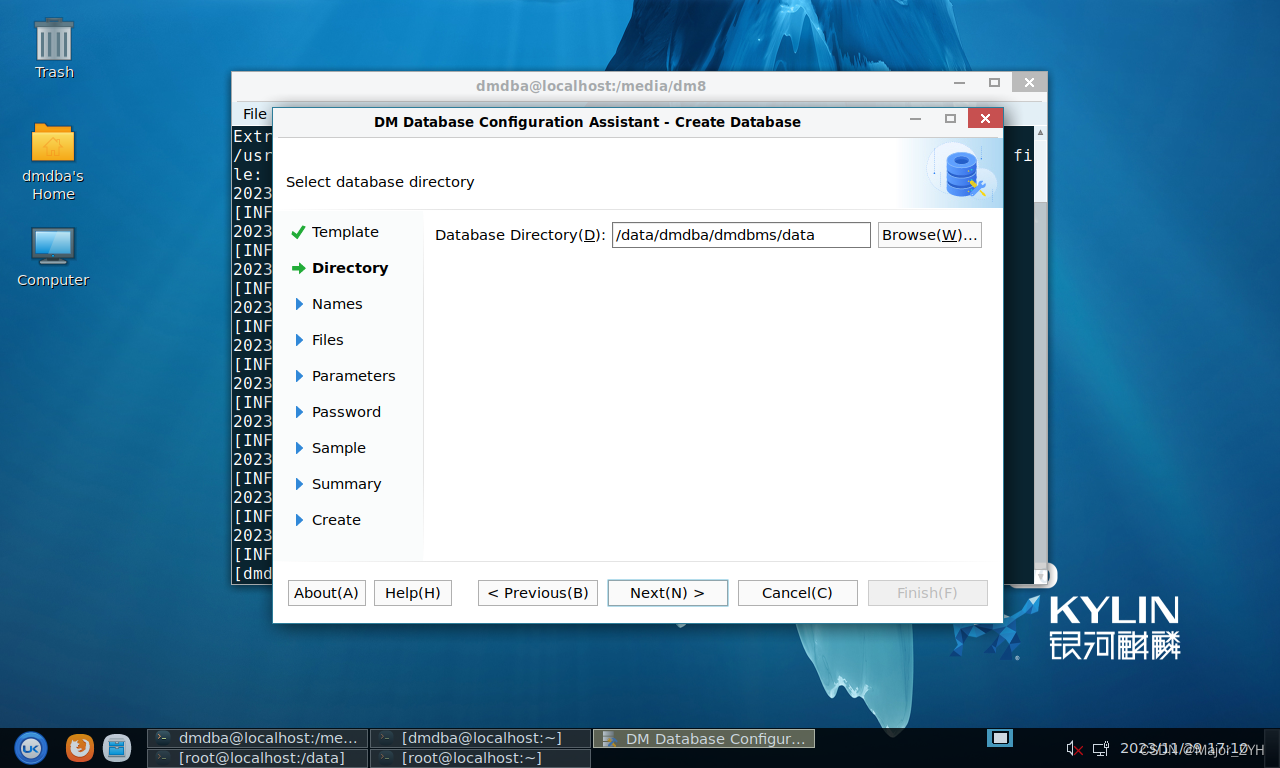This screenshot has width=1280, height=768.
Task: Select the Parameters step in sidebar
Action: pyautogui.click(x=353, y=376)
